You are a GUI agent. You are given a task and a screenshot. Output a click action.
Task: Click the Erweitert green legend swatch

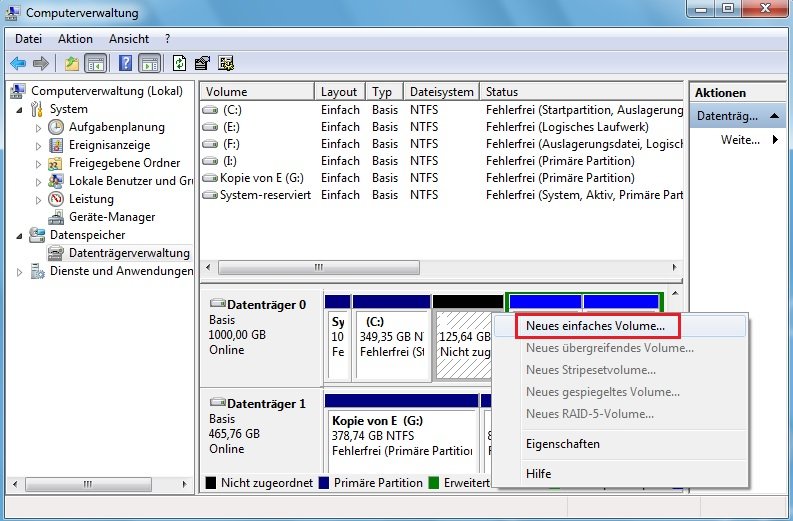[x=433, y=483]
